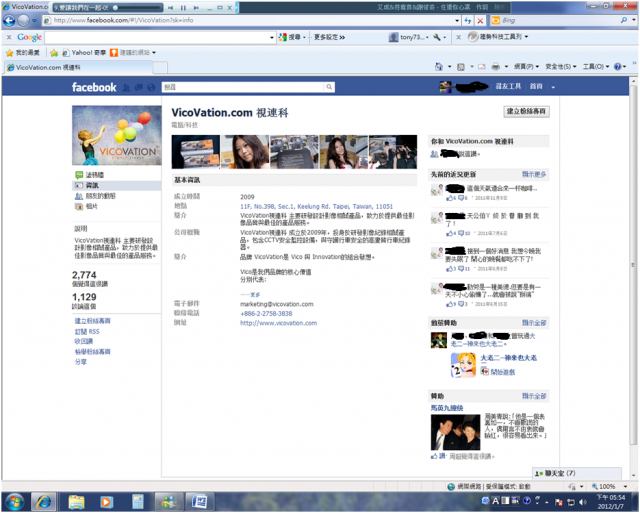This screenshot has height=513, width=640.
Task: Click the more link under brand description
Action: click(255, 295)
